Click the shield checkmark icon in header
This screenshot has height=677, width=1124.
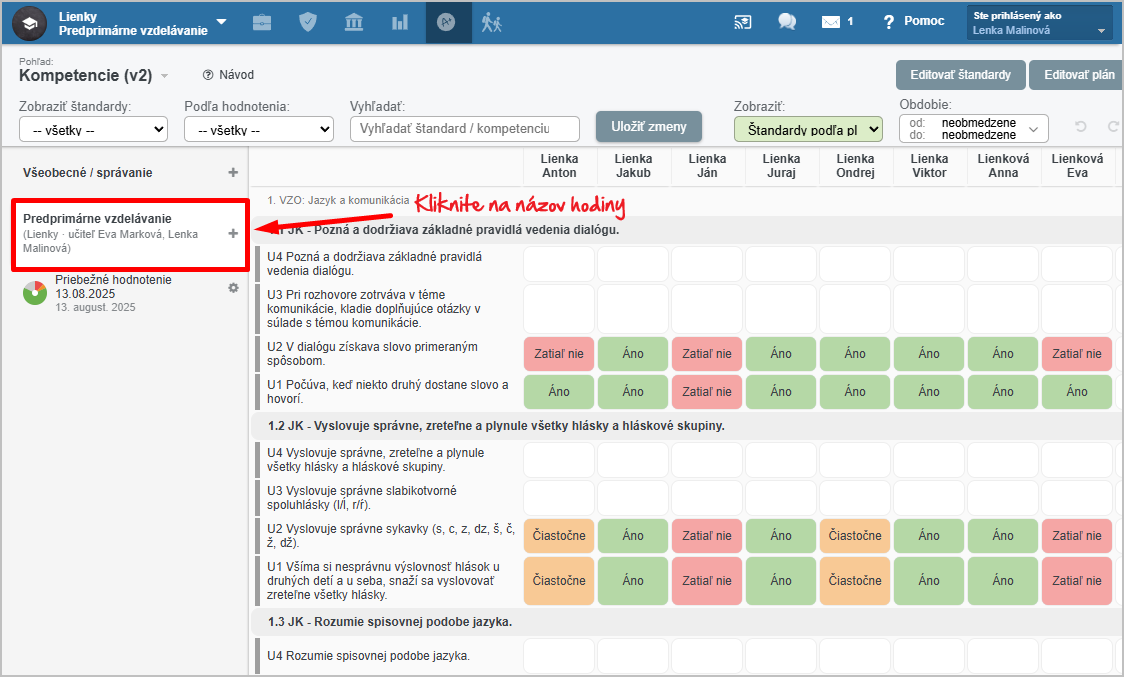click(308, 22)
